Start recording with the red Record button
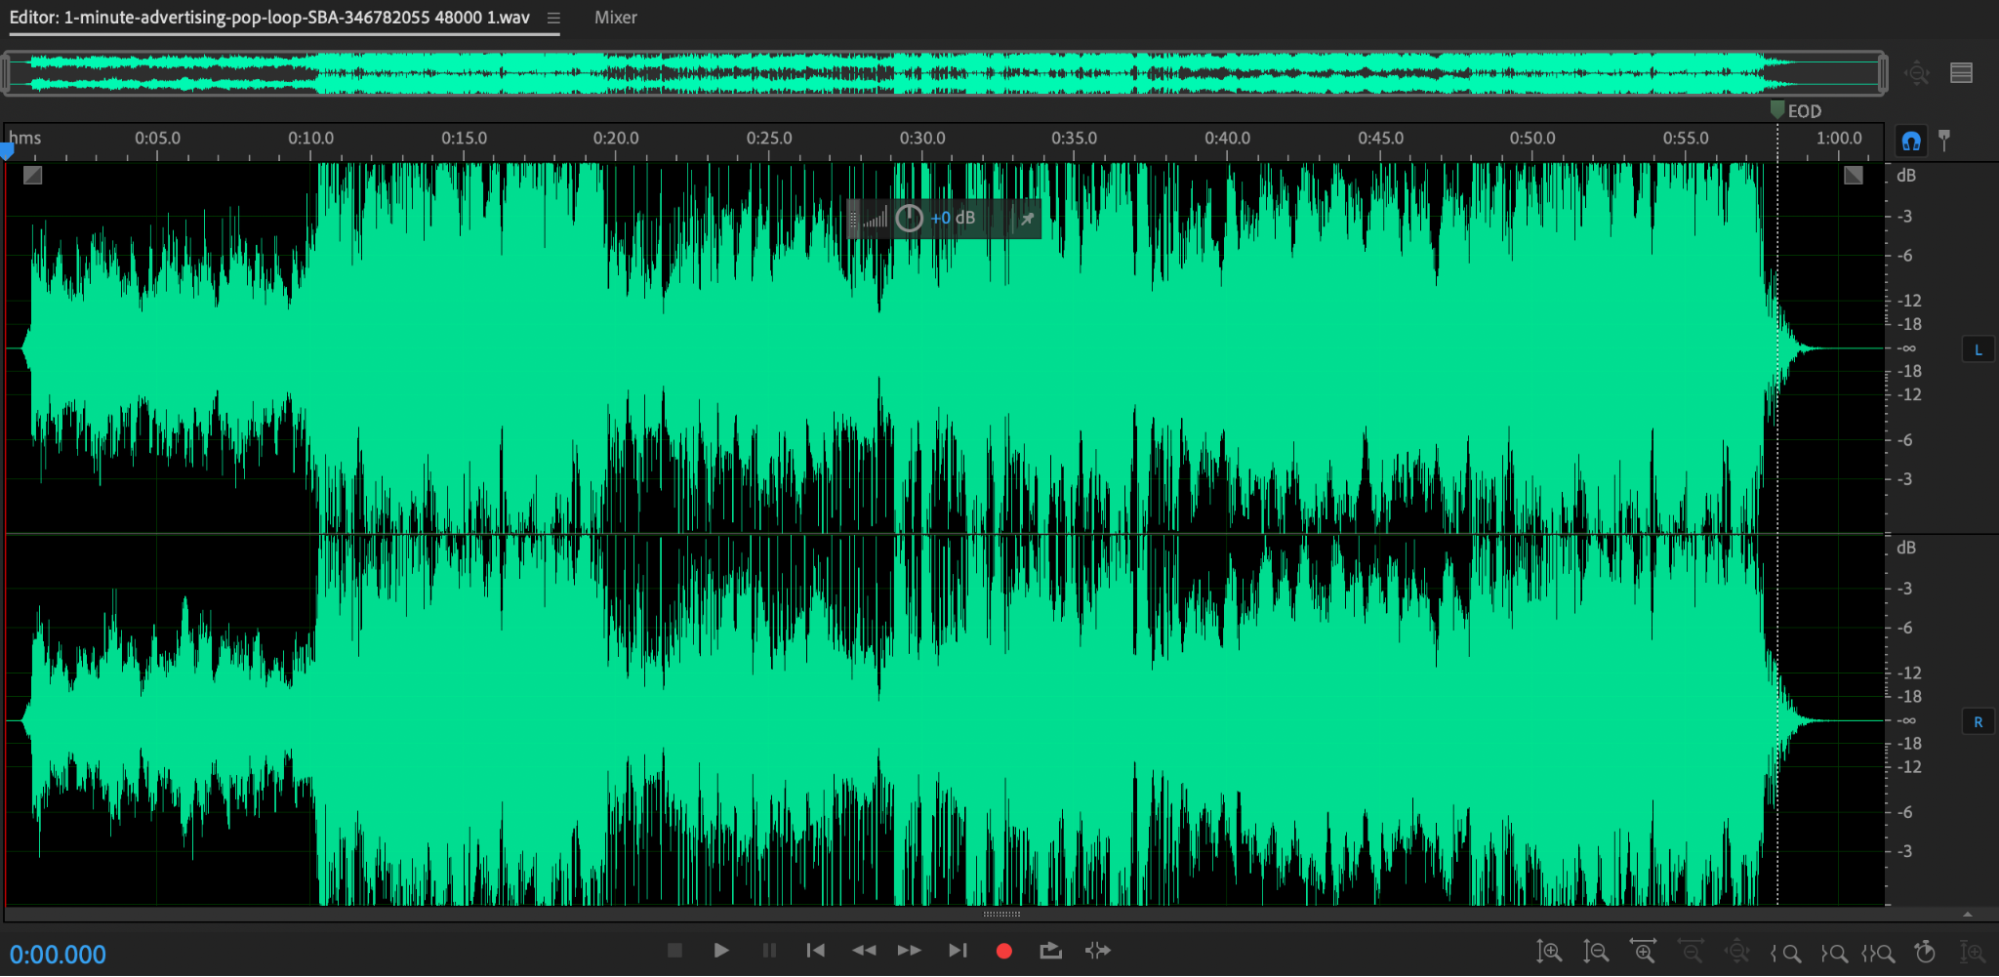The width and height of the screenshot is (1999, 977). point(1004,951)
